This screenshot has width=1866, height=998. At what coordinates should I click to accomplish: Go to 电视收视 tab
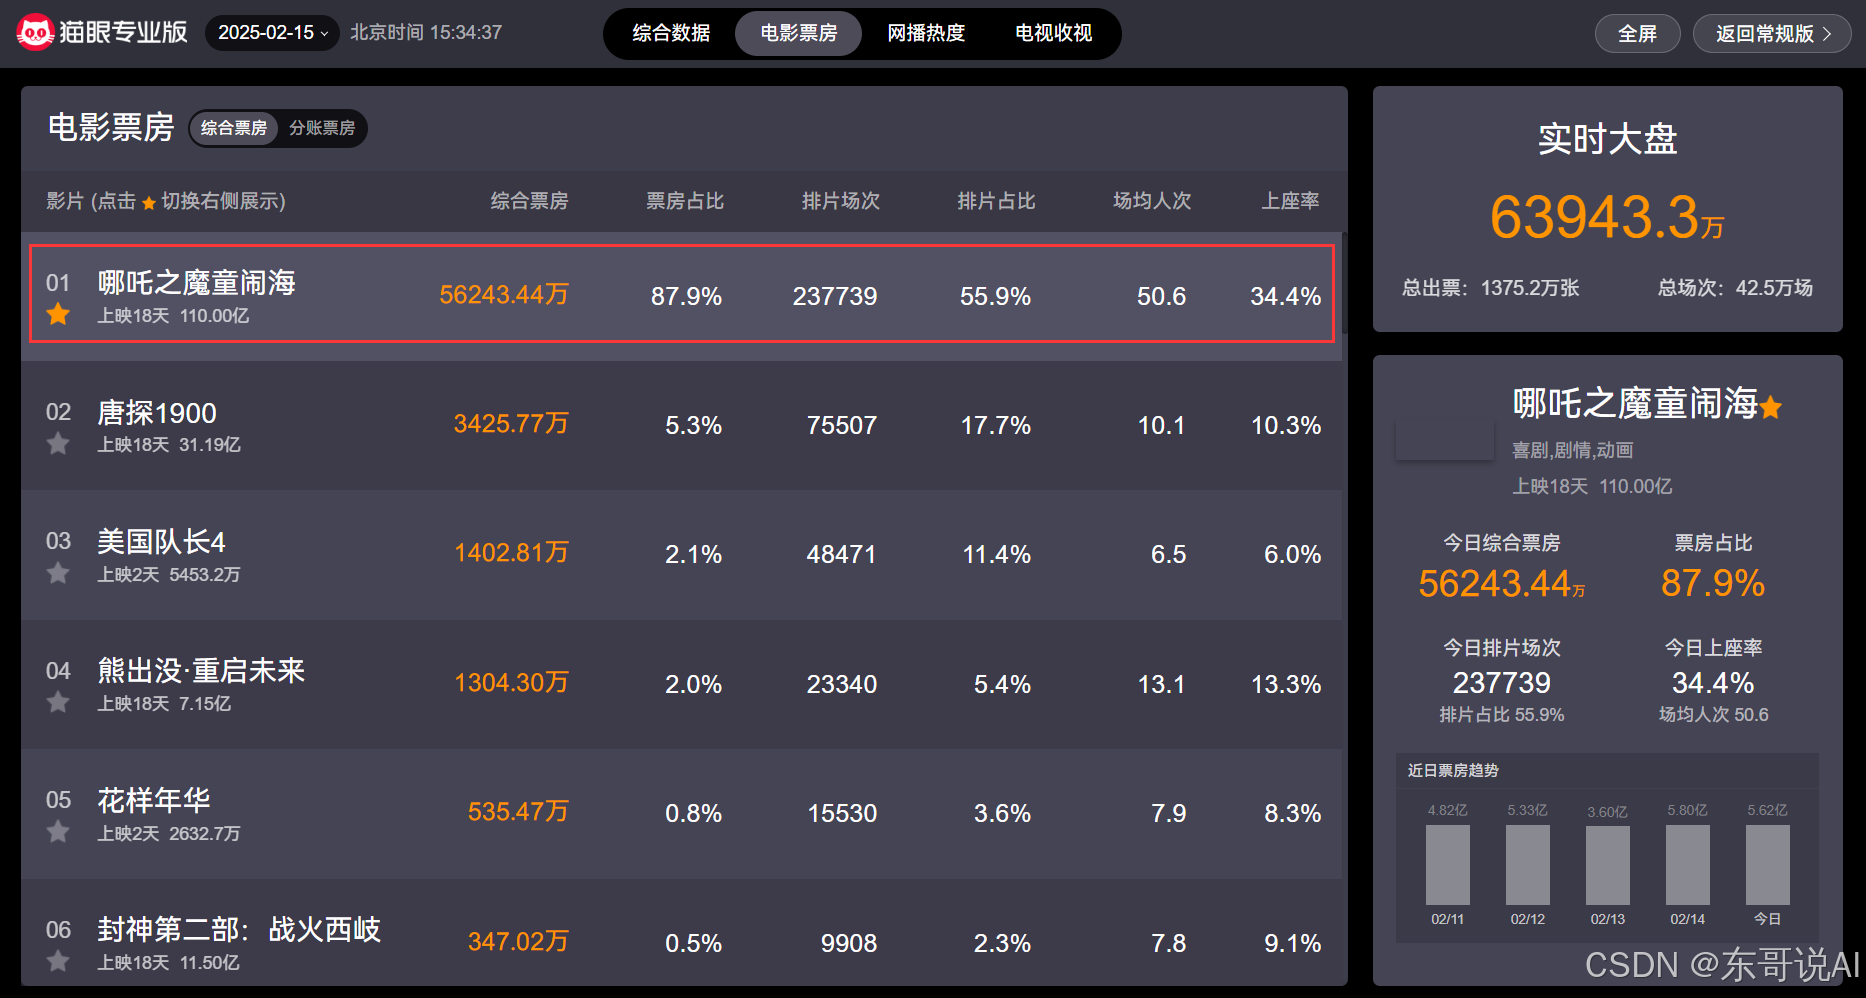click(x=1053, y=33)
